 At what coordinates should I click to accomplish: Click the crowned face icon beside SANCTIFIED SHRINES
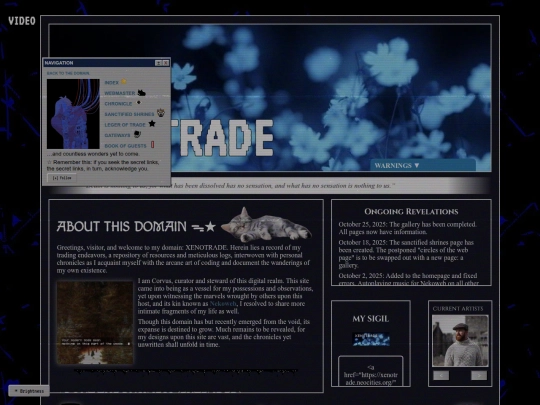click(x=160, y=113)
